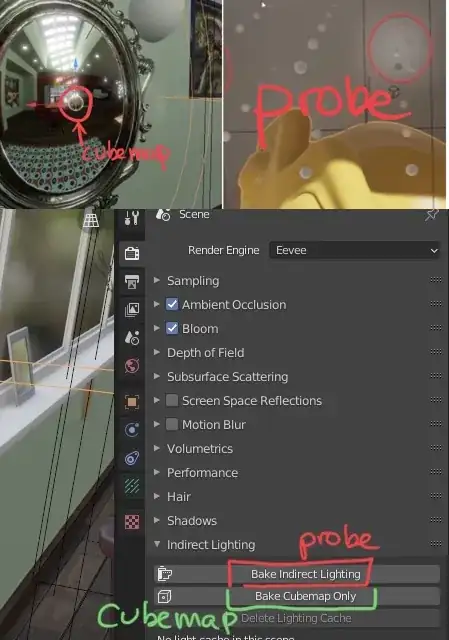Grab the drag handle of the Performance panel
This screenshot has width=449, height=640.
click(436, 472)
